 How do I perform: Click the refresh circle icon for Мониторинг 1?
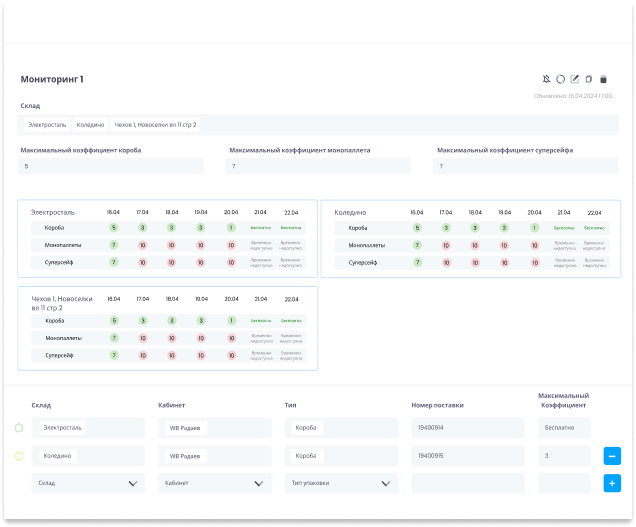(561, 79)
